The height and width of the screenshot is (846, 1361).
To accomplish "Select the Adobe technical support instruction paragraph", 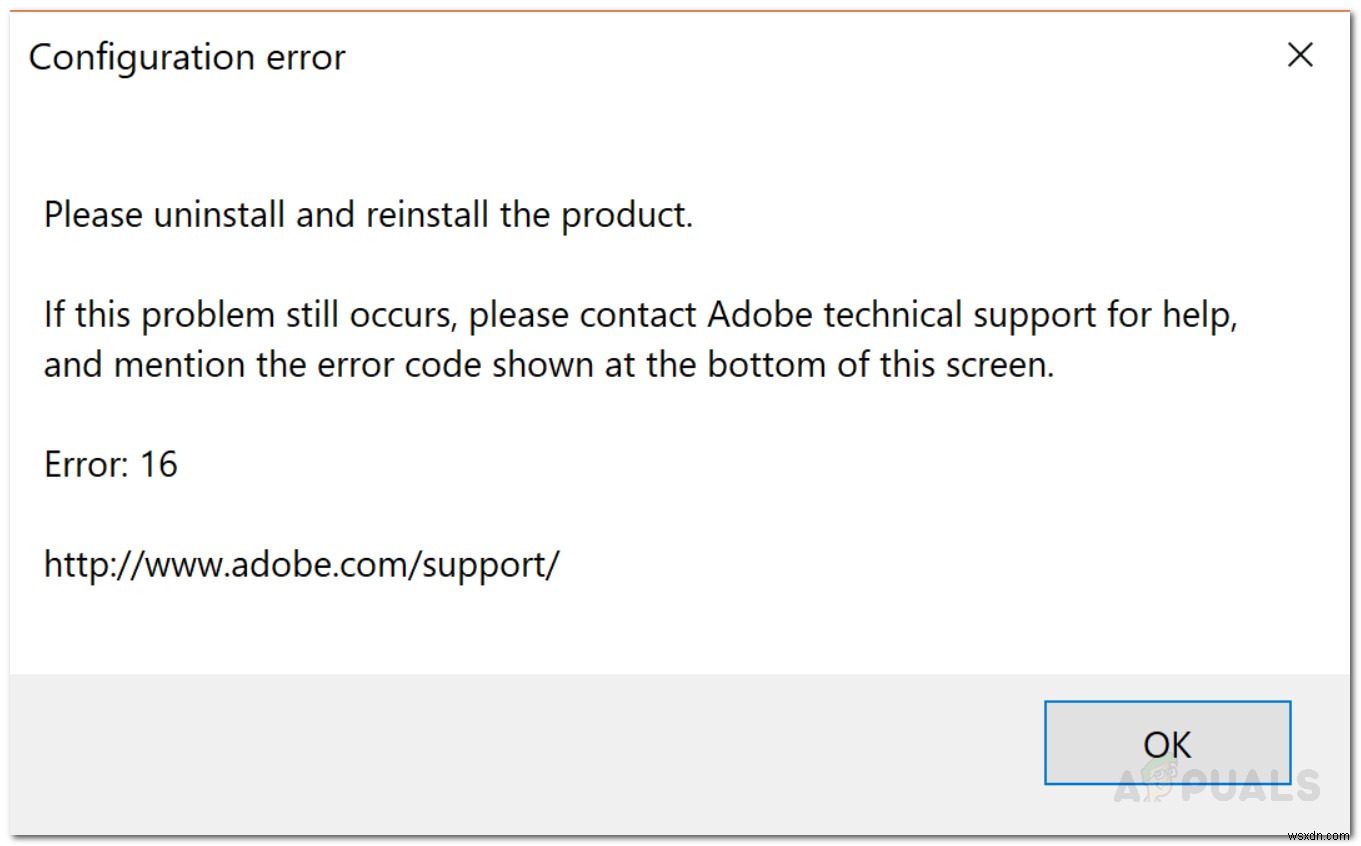I will (x=640, y=338).
